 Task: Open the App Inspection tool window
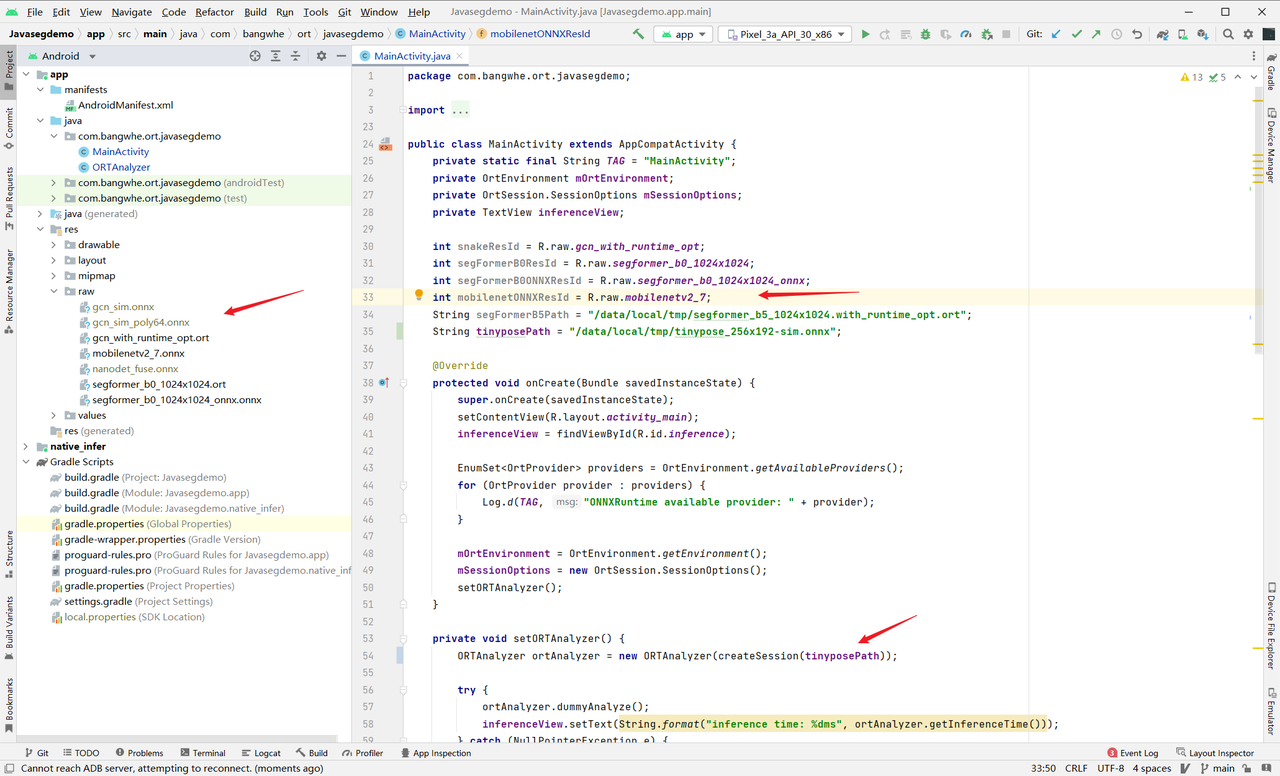(435, 753)
